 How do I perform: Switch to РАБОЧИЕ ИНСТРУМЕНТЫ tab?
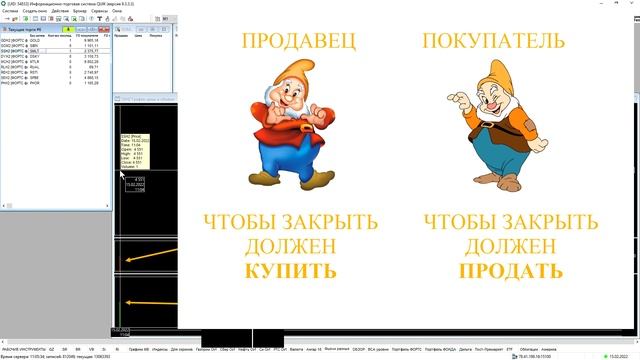pyautogui.click(x=24, y=349)
